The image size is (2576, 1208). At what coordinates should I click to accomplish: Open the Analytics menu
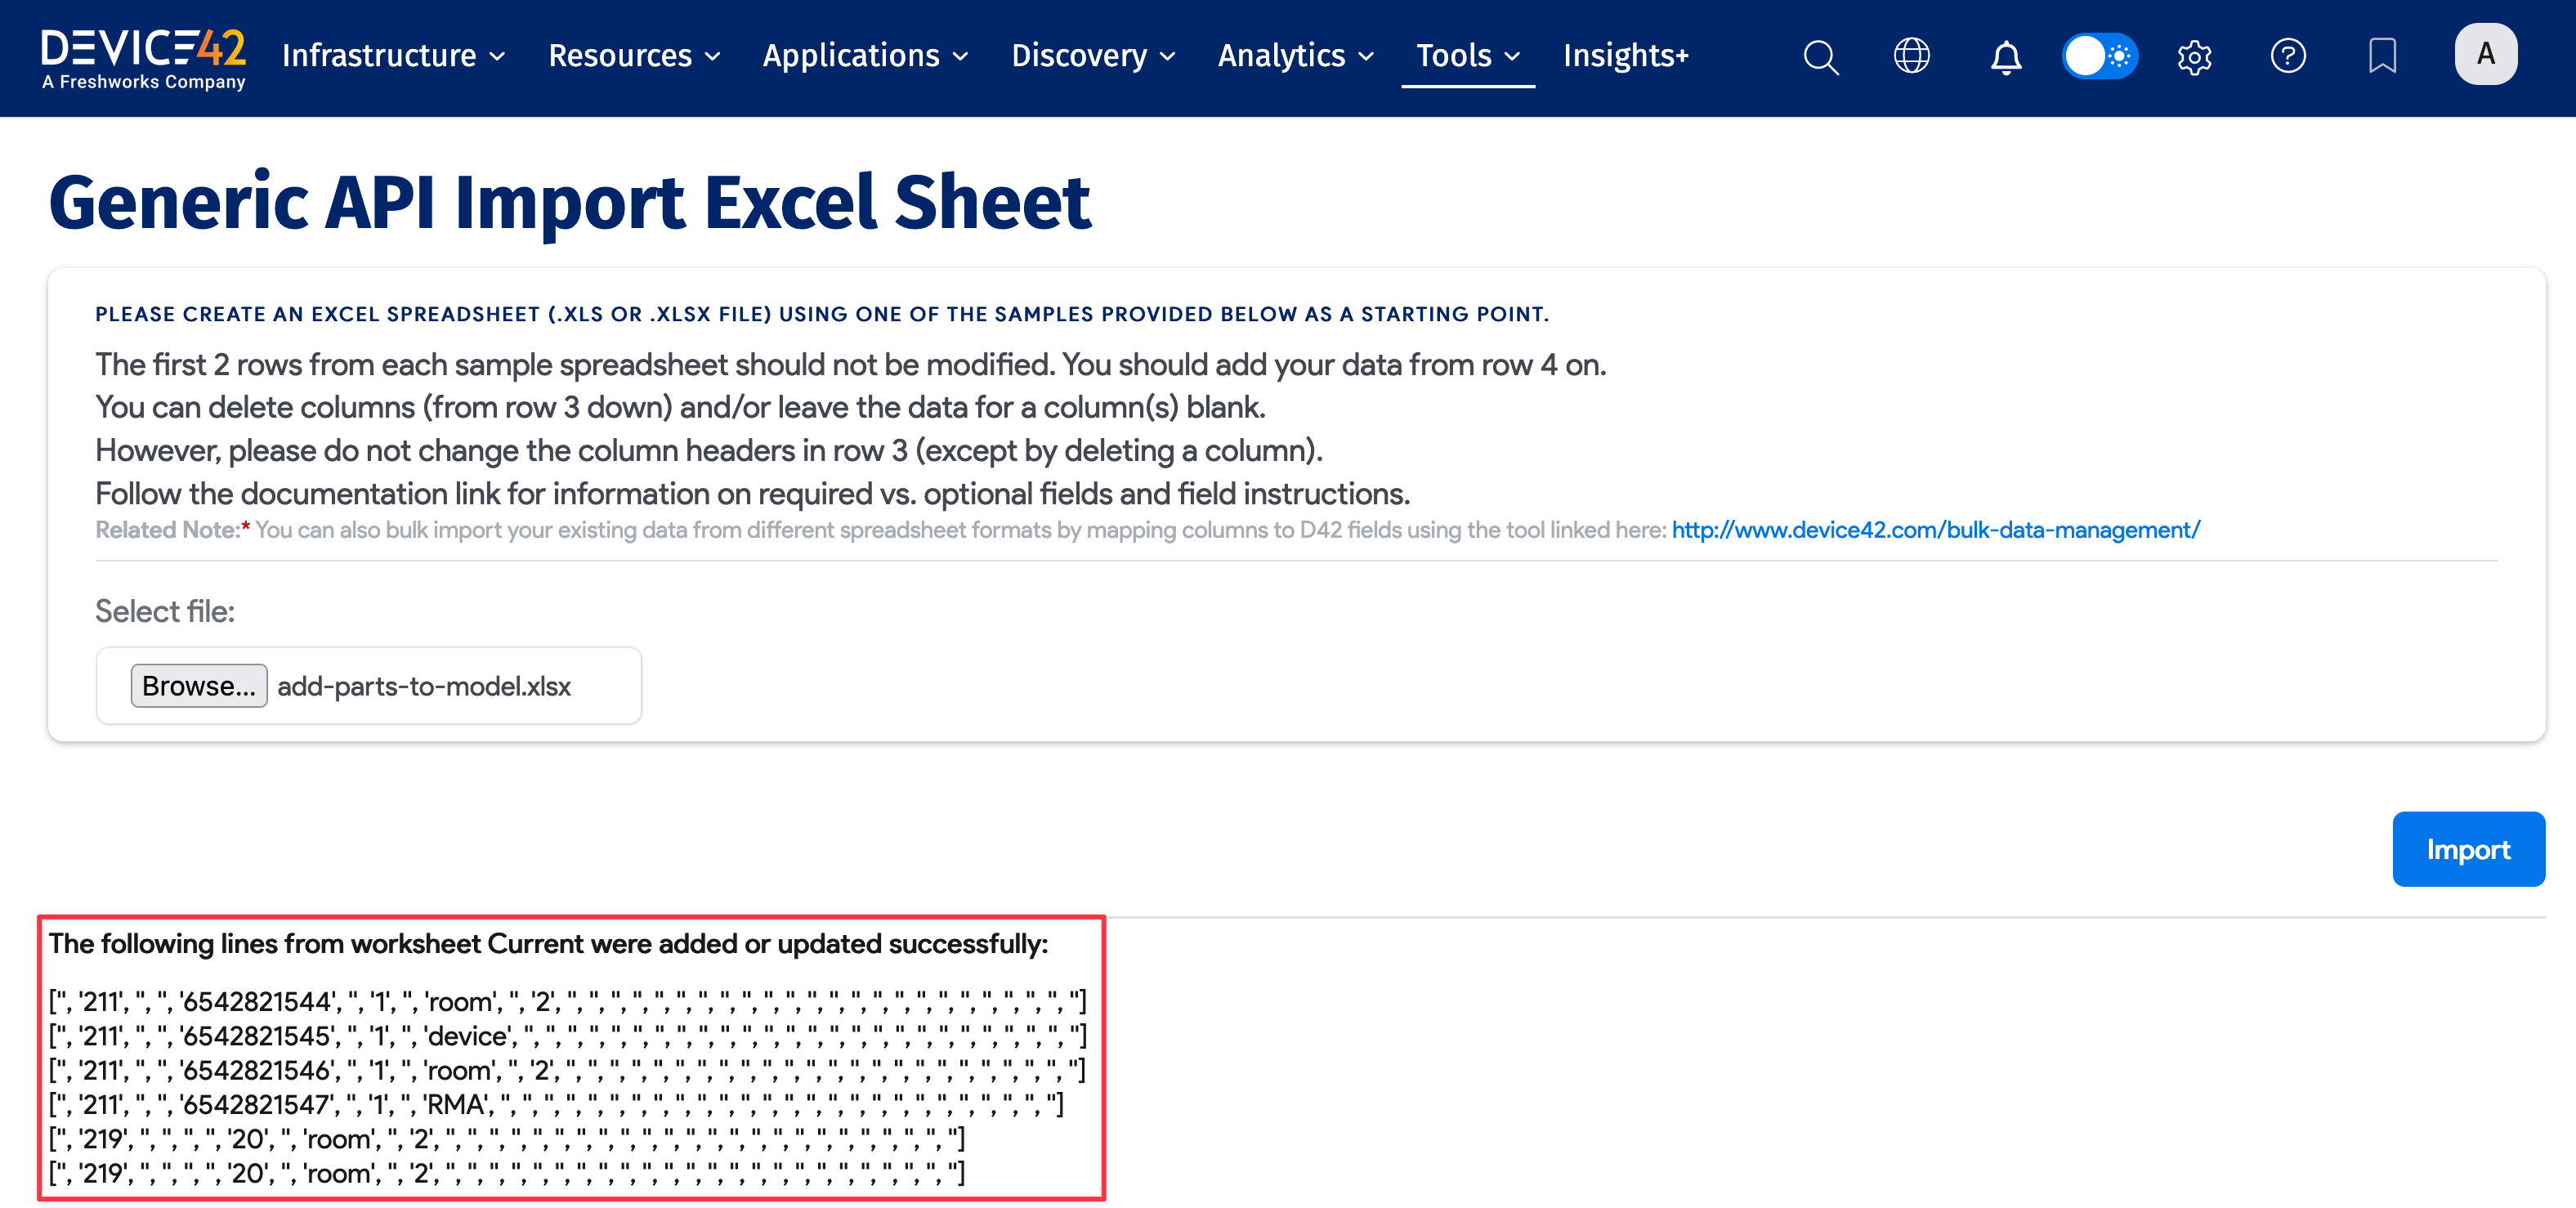(1295, 56)
